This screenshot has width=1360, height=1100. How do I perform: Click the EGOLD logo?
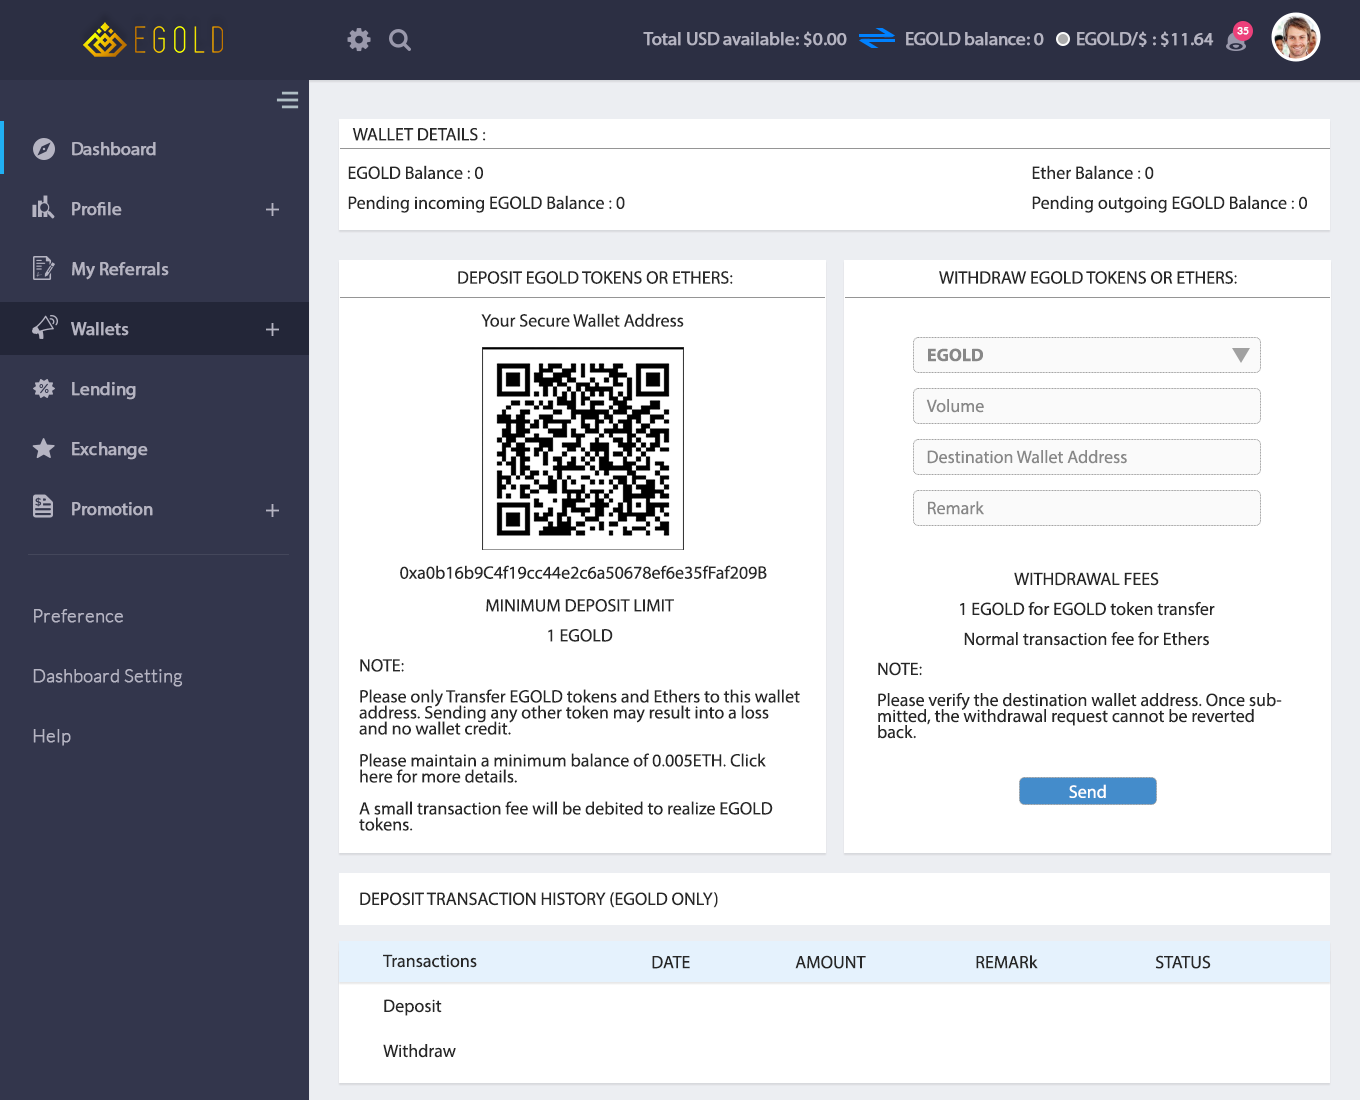pyautogui.click(x=154, y=40)
